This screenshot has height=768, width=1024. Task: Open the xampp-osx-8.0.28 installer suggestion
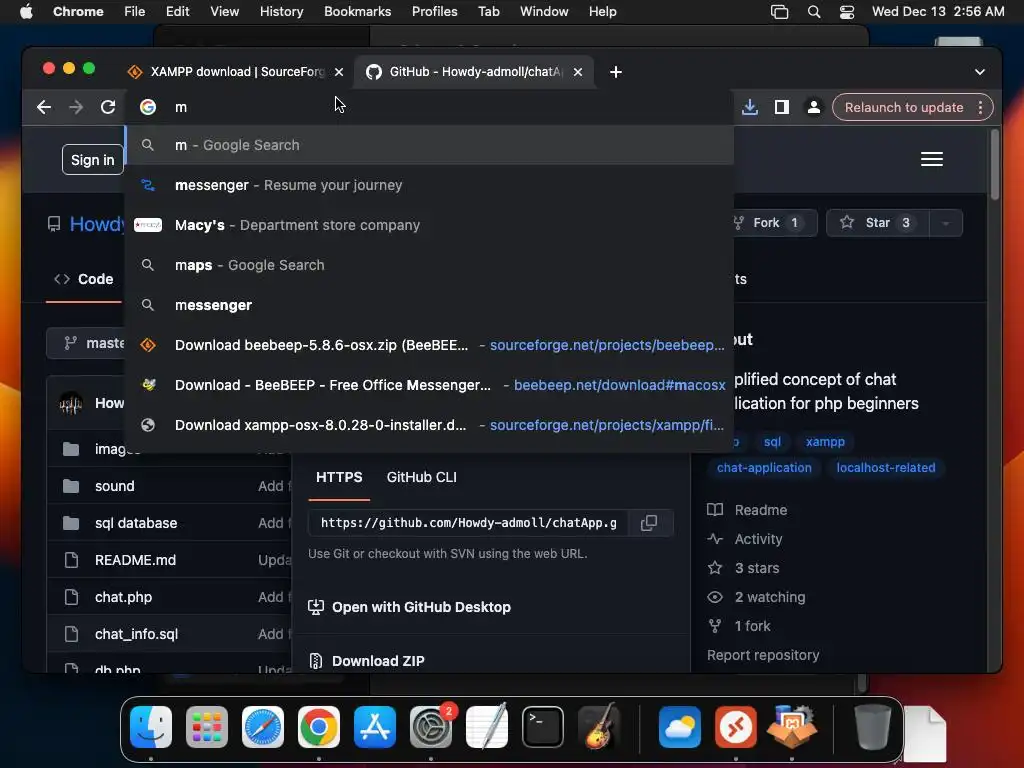point(429,425)
